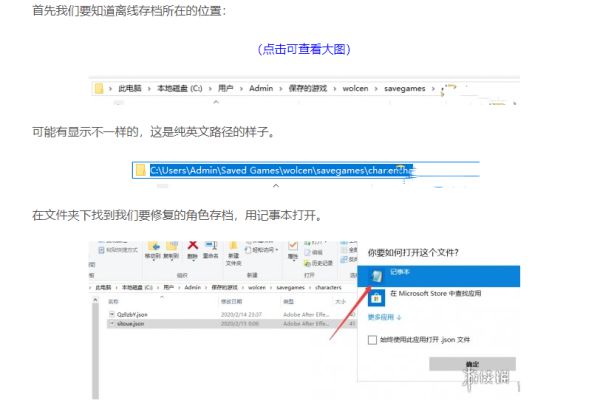Select Admin in the top breadcrumb path
Viewport: 600px width, 406px height.
(261, 88)
